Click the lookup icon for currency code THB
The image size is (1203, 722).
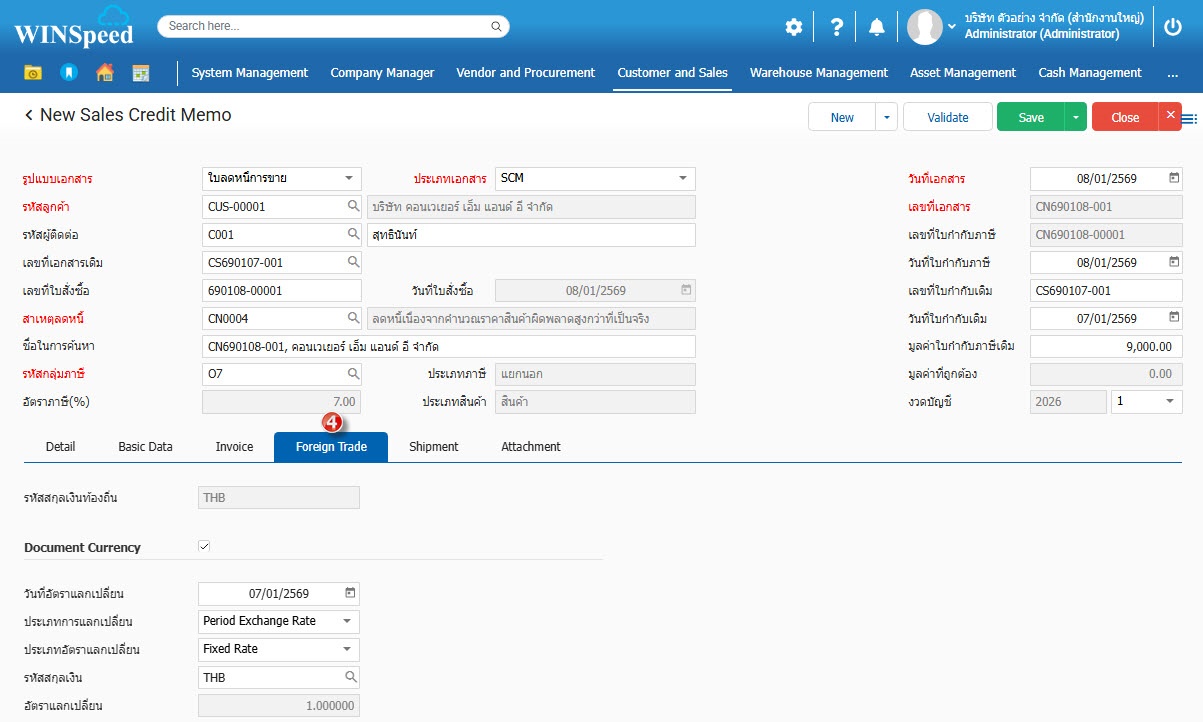pyautogui.click(x=351, y=677)
